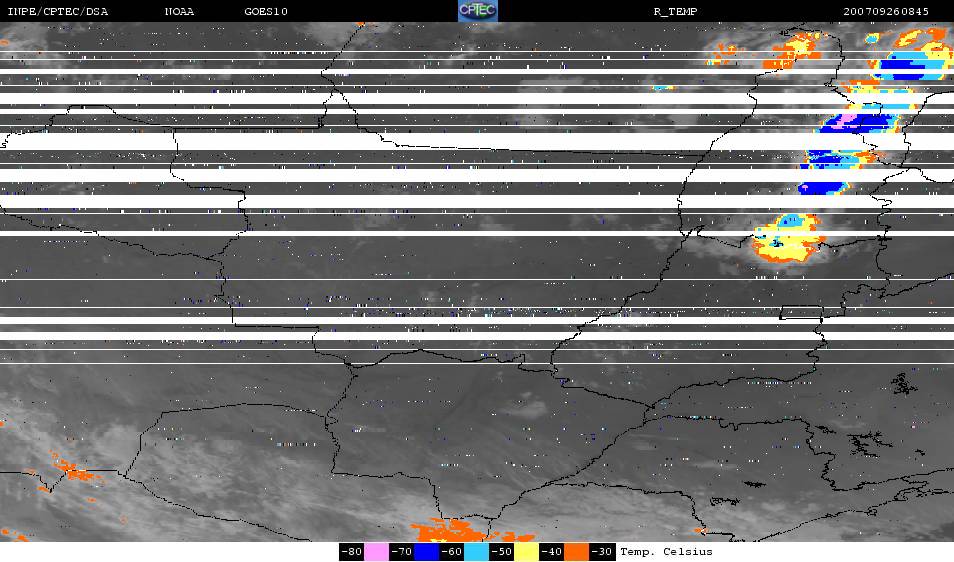Click the Temp. Celsius legend caption
The width and height of the screenshot is (954, 562).
pos(666,552)
